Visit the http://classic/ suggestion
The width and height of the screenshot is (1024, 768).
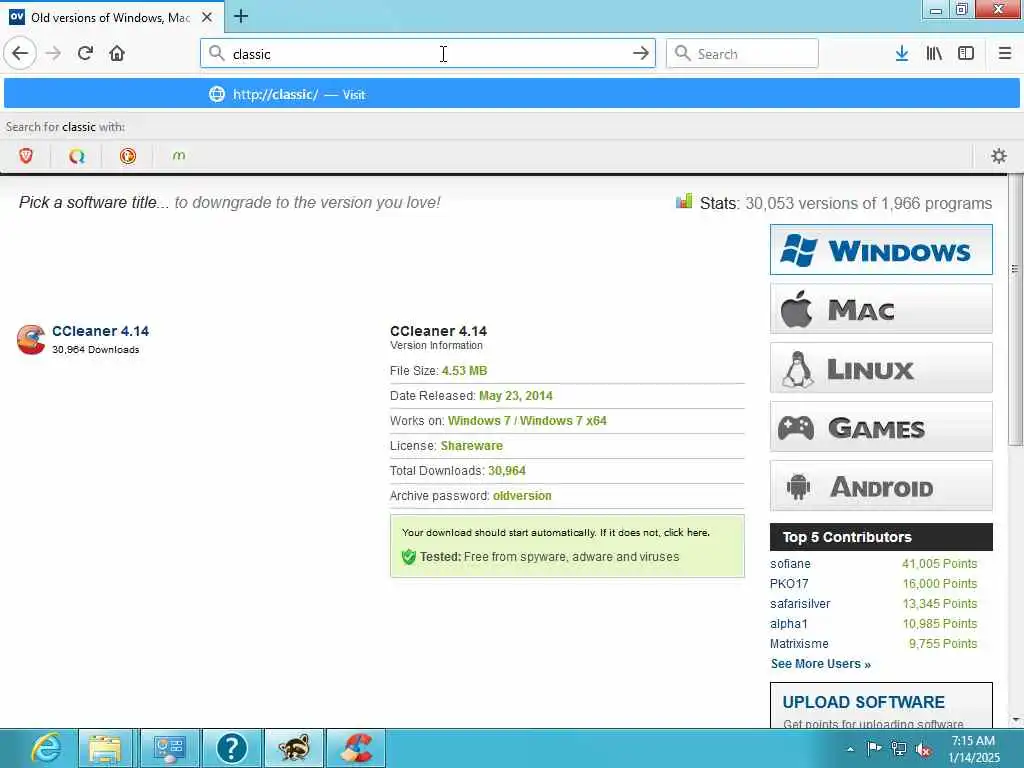[511, 94]
